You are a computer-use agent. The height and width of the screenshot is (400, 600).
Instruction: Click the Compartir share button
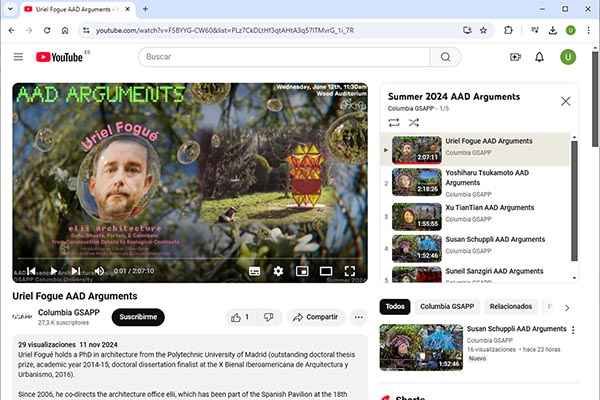point(315,317)
